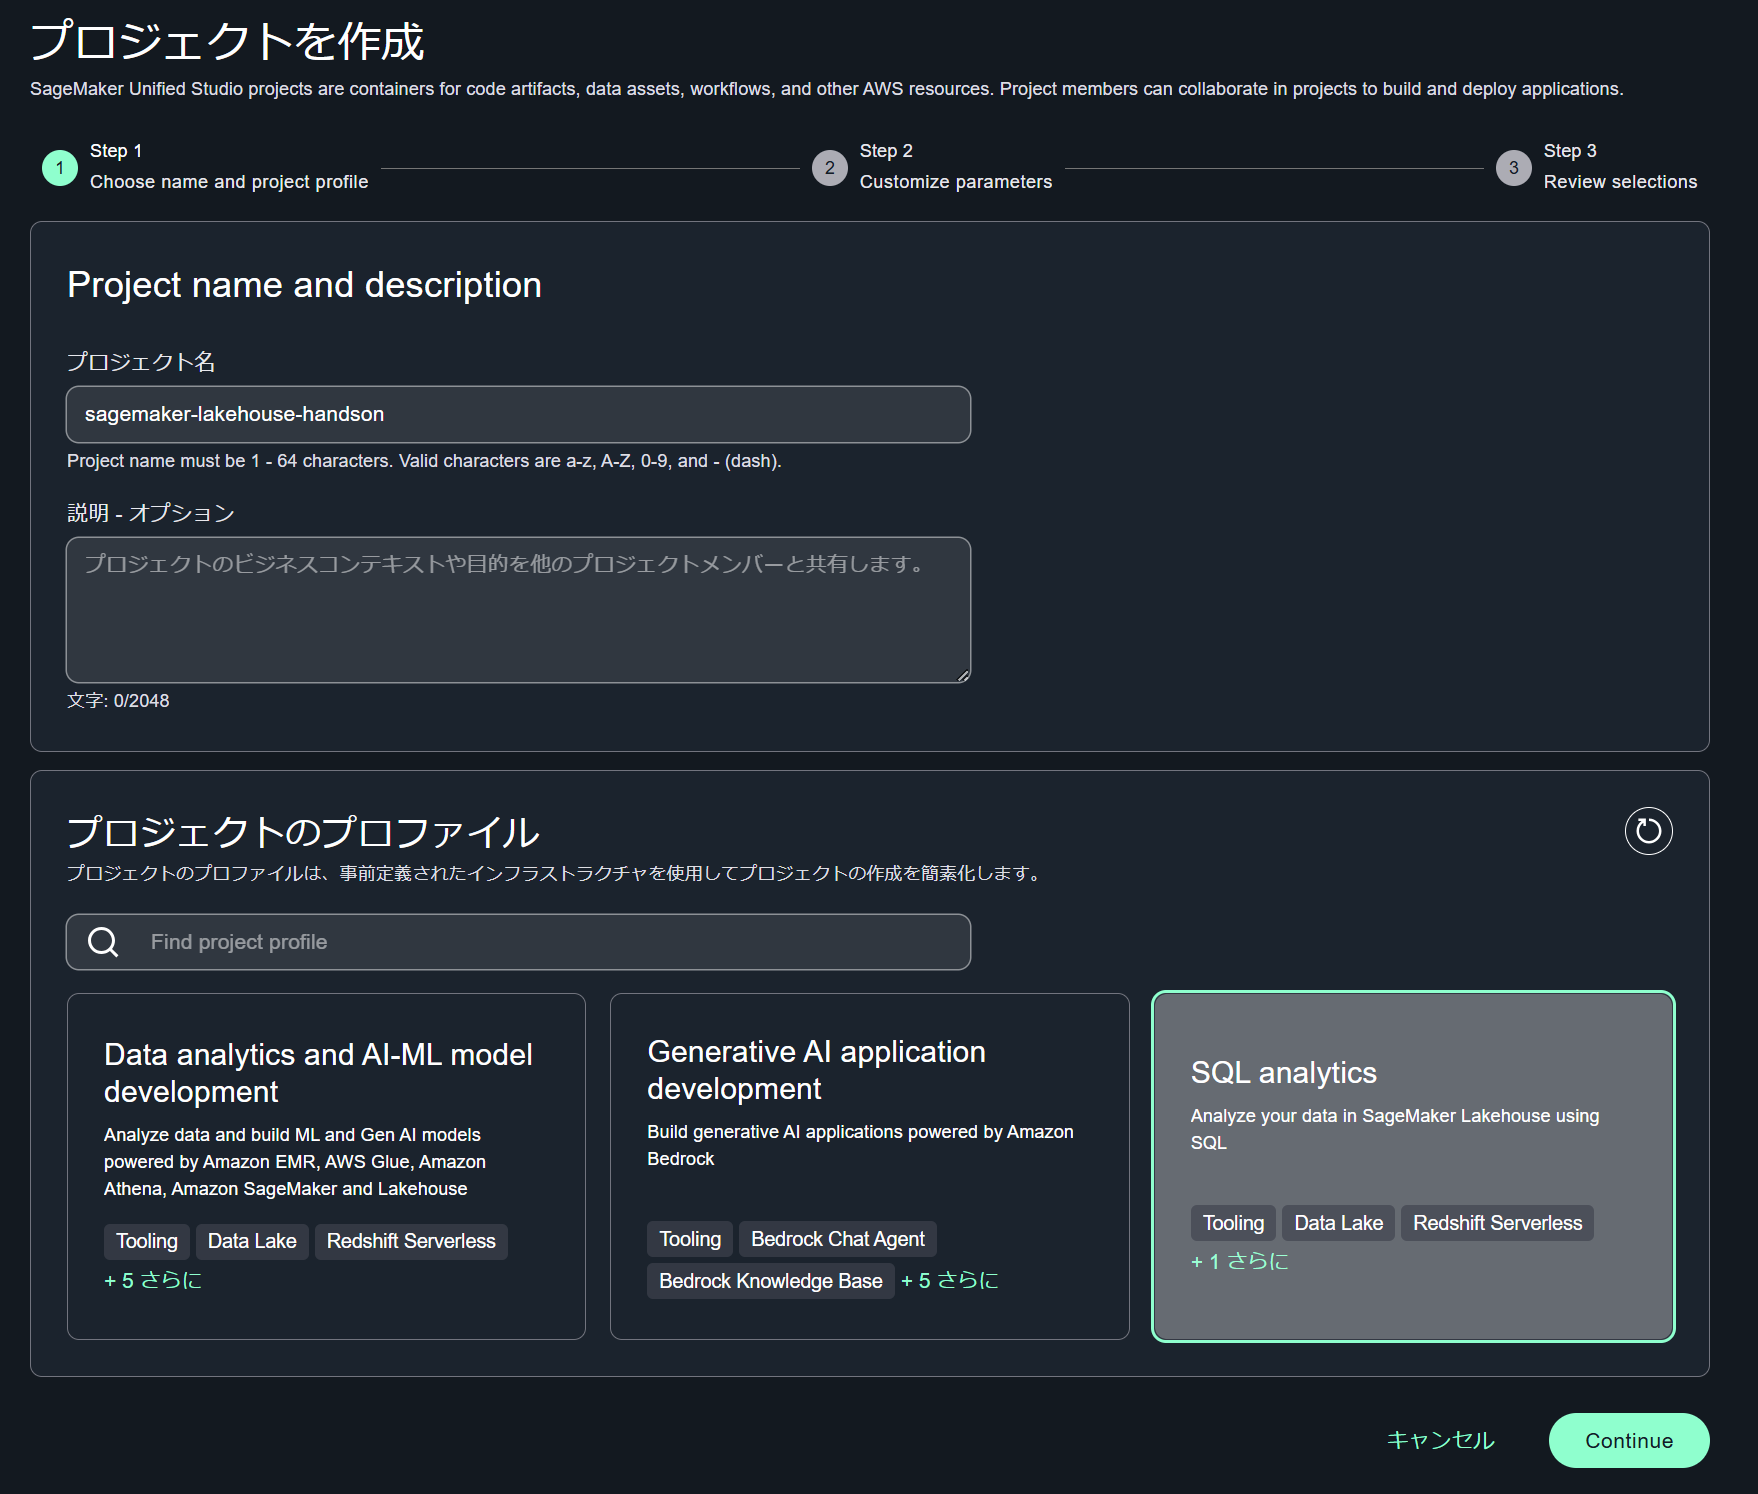The image size is (1758, 1494).
Task: Click the project name input field
Action: point(518,414)
